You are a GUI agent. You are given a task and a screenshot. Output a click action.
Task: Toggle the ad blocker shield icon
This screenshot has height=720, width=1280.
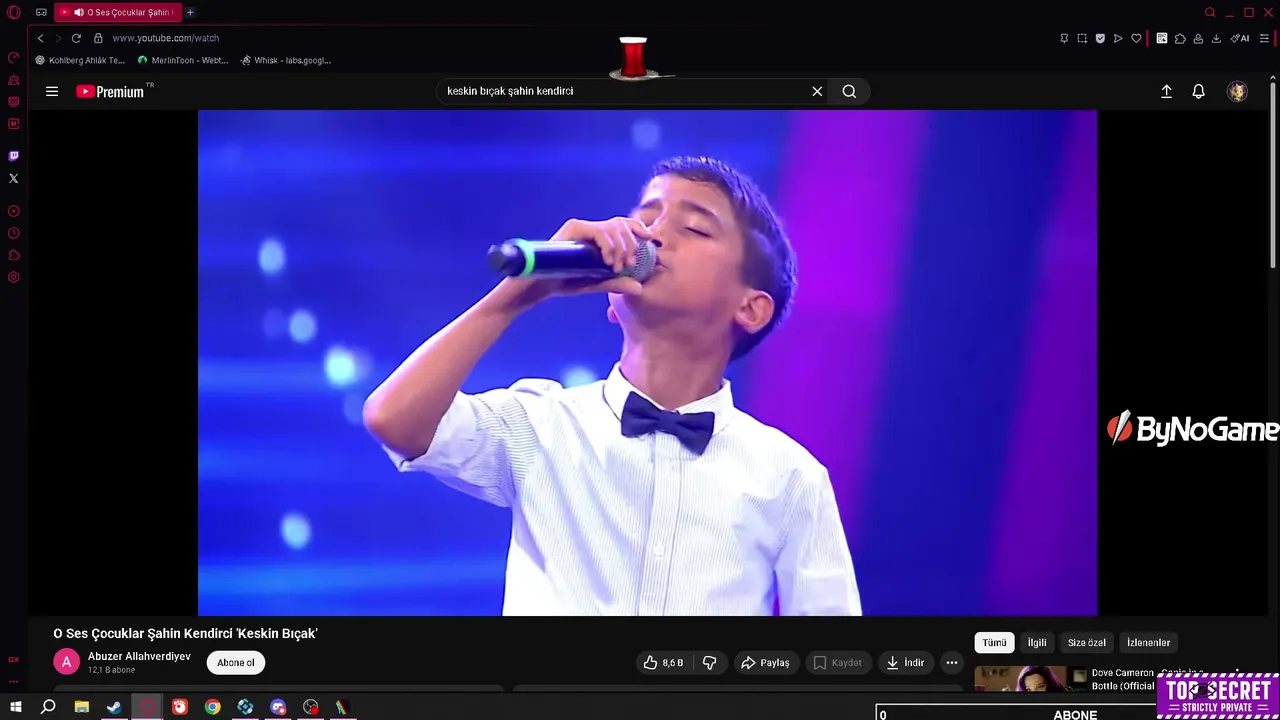(1100, 38)
